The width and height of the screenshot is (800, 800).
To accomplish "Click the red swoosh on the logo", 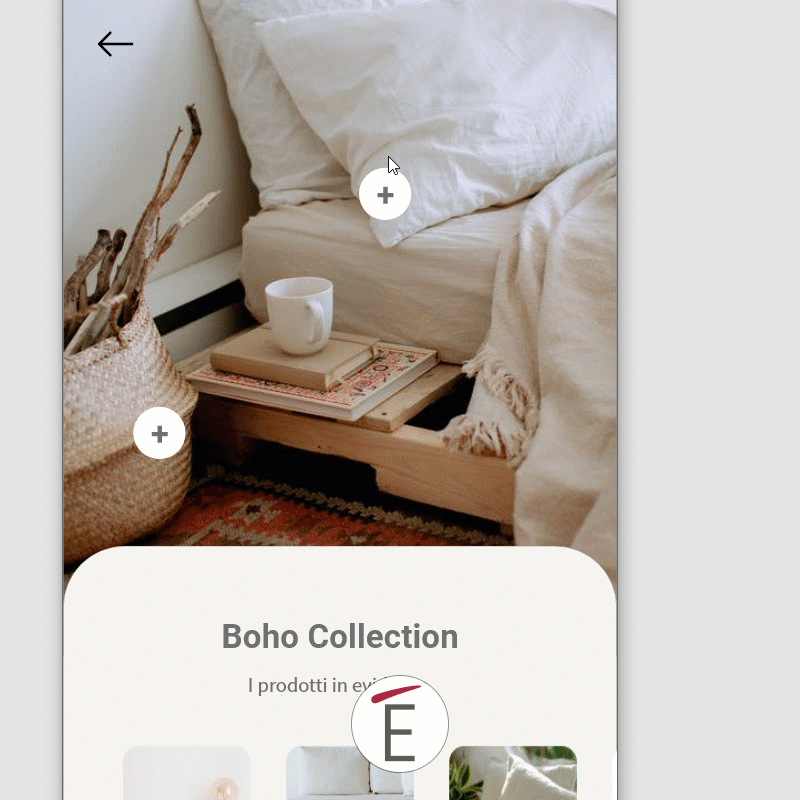I will pyautogui.click(x=396, y=694).
